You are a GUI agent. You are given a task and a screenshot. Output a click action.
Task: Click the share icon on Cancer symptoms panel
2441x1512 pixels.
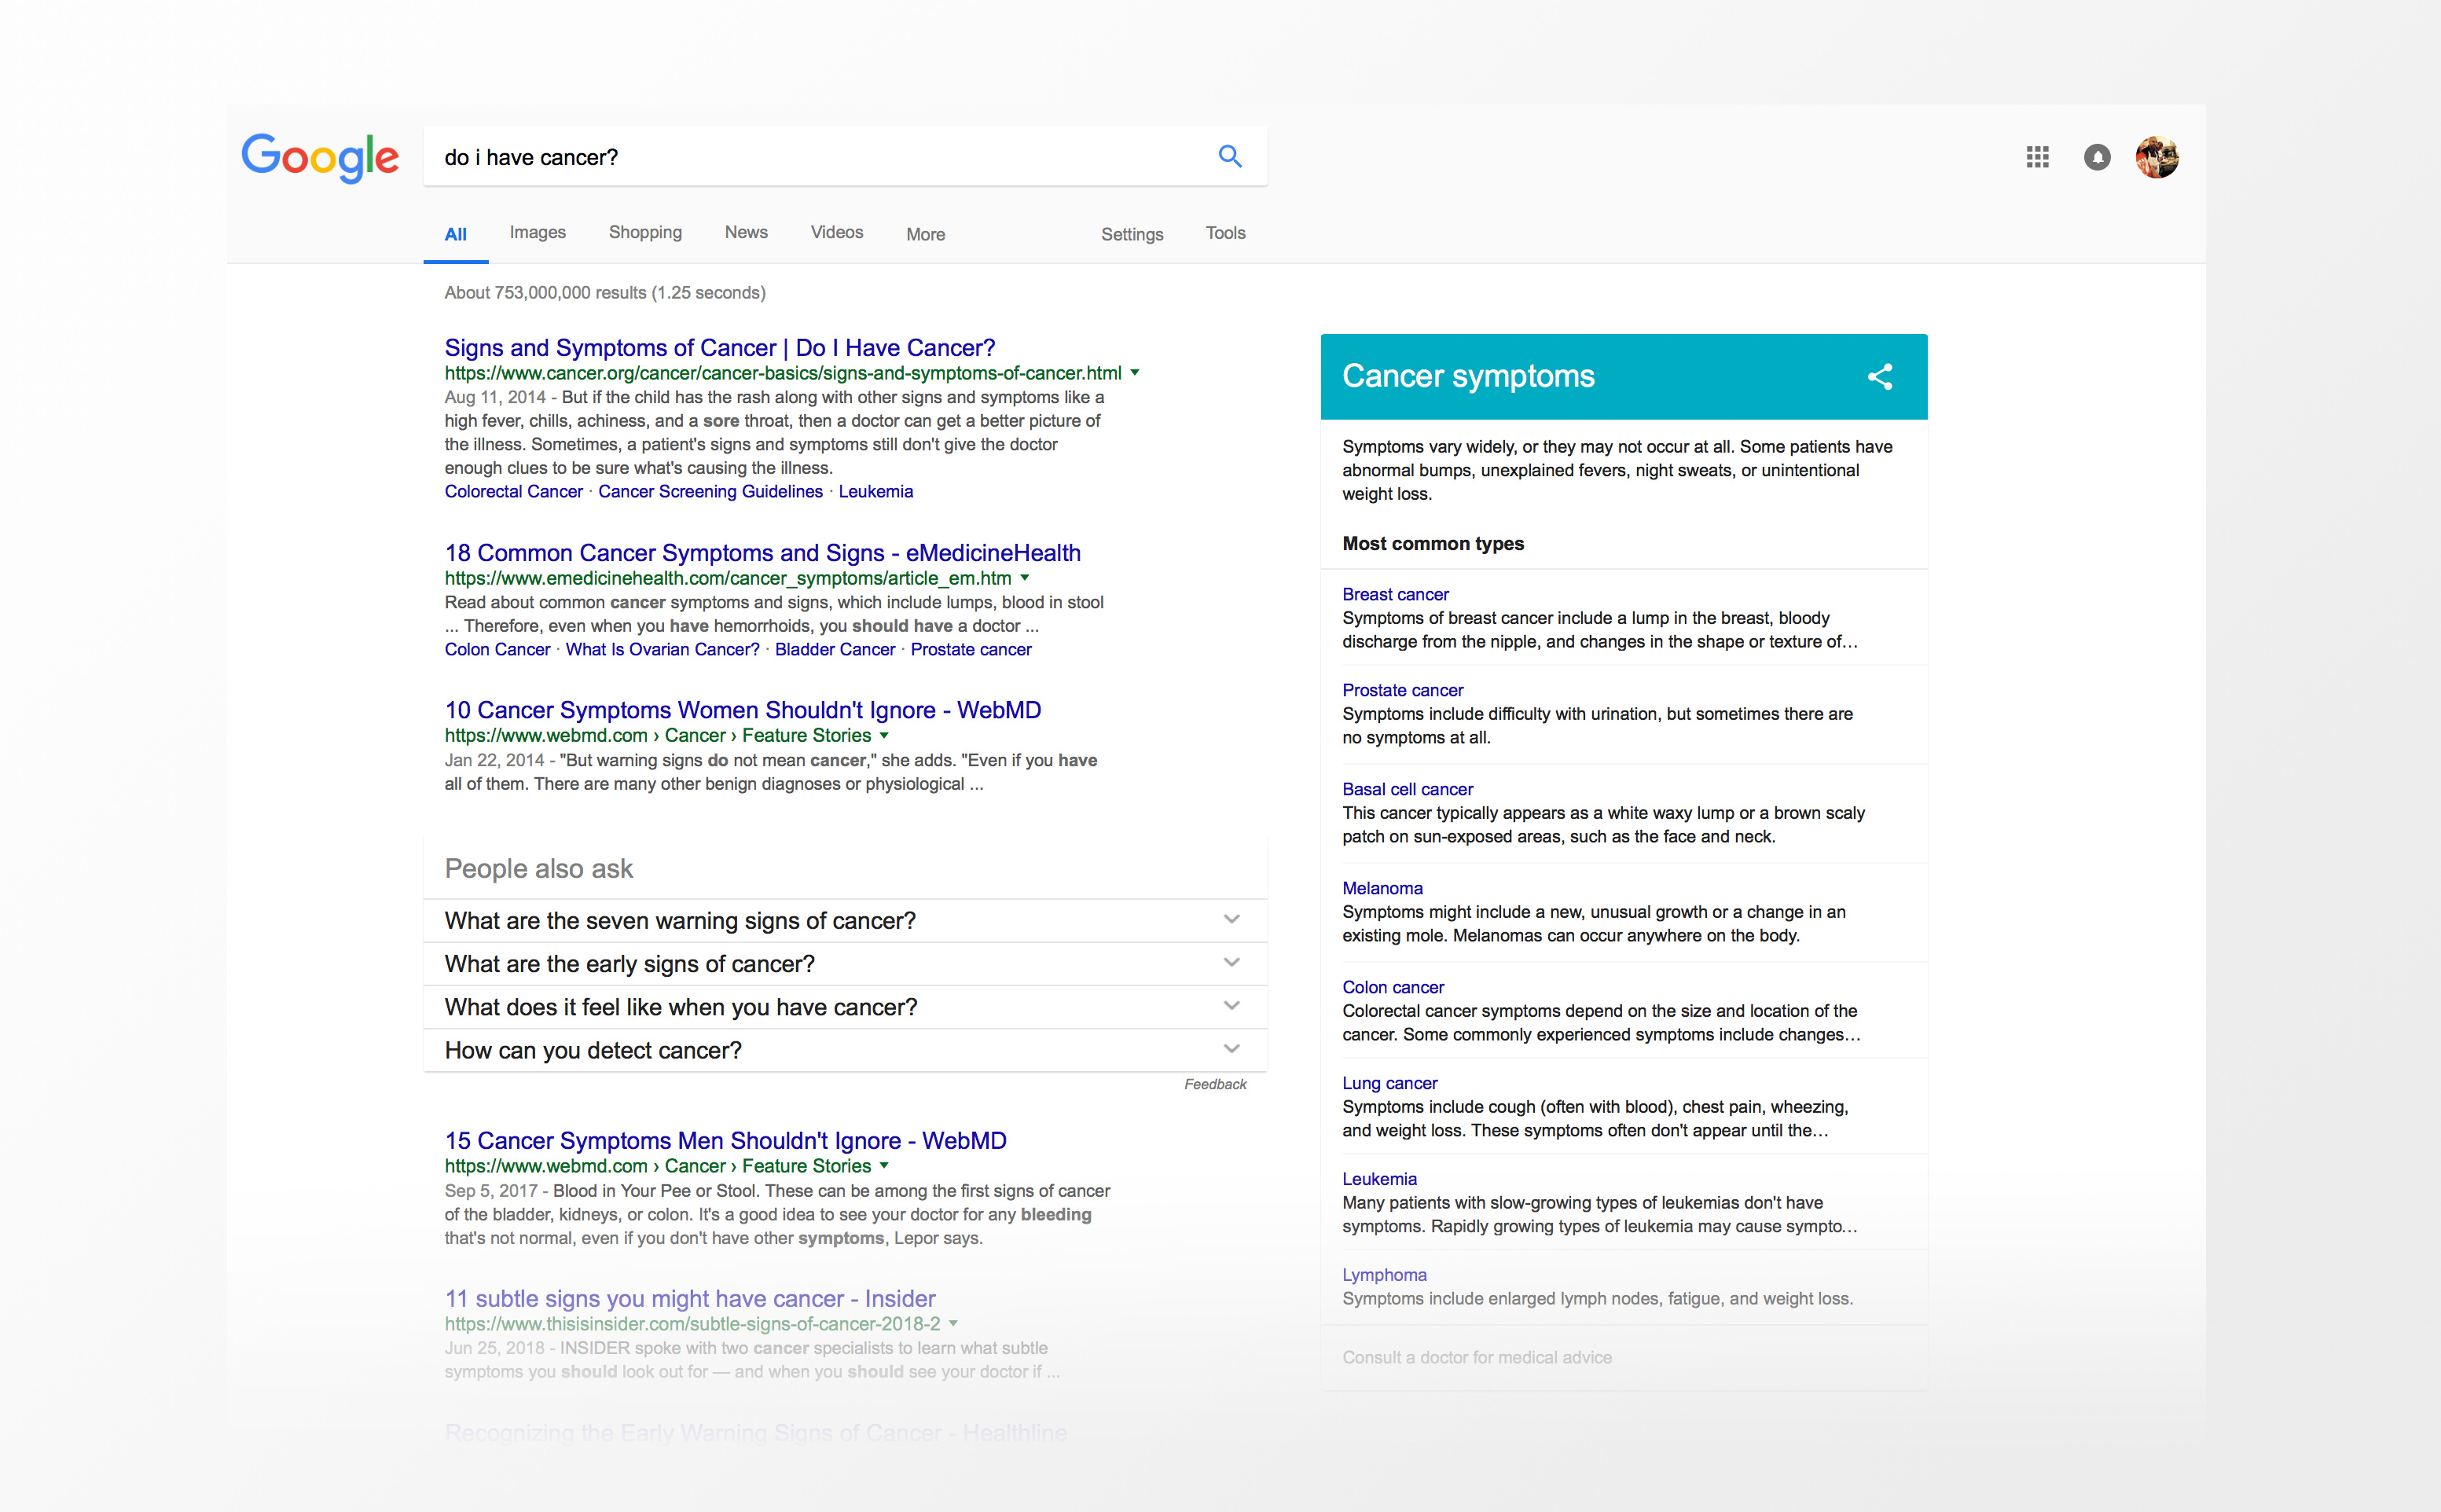tap(1880, 377)
